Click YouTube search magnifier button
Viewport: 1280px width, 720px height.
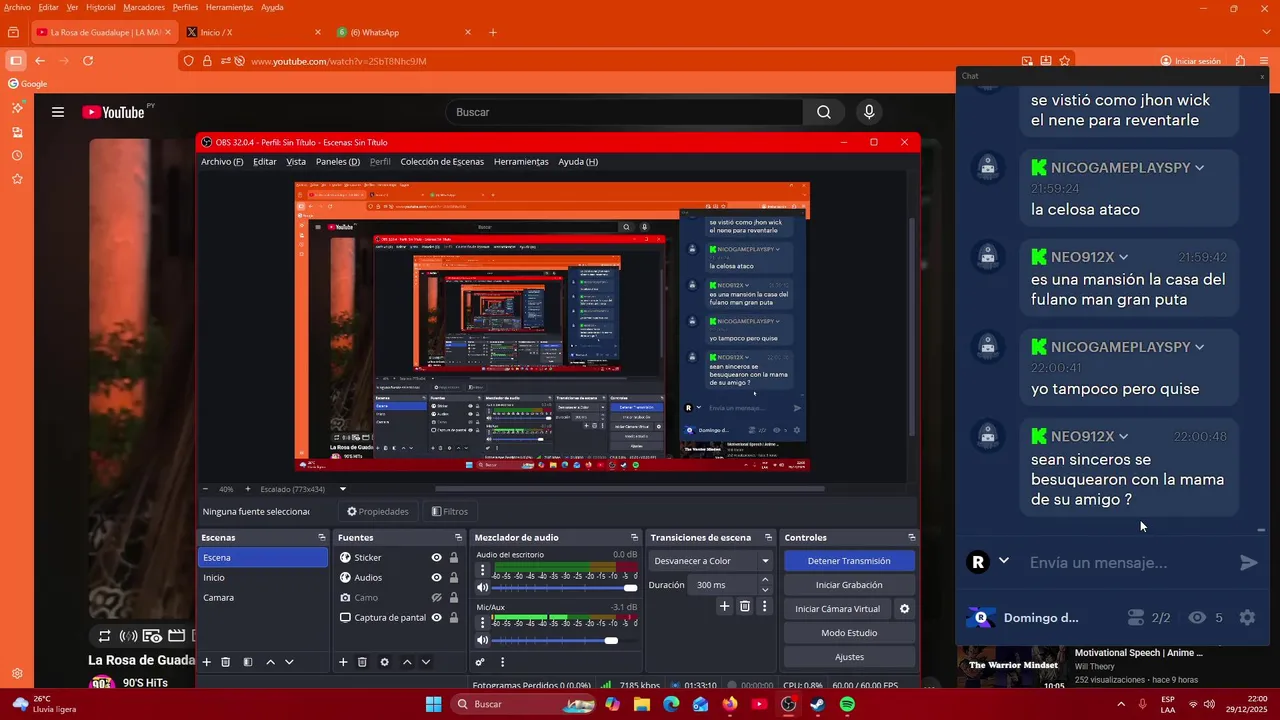coord(824,112)
